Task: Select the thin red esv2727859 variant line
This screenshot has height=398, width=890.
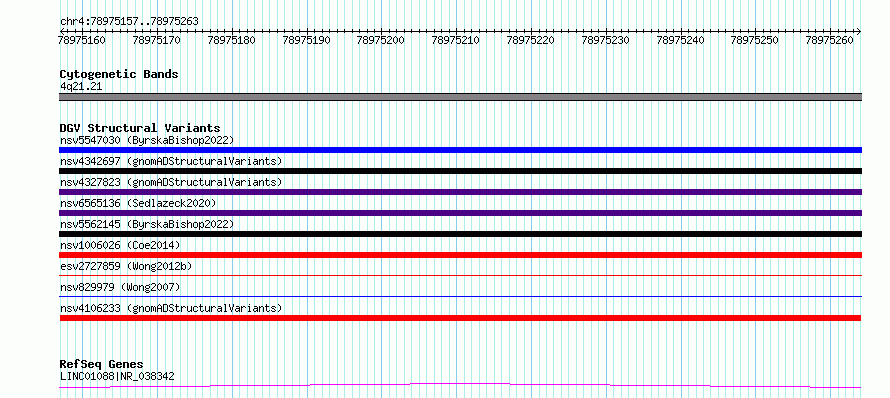Action: [460, 275]
